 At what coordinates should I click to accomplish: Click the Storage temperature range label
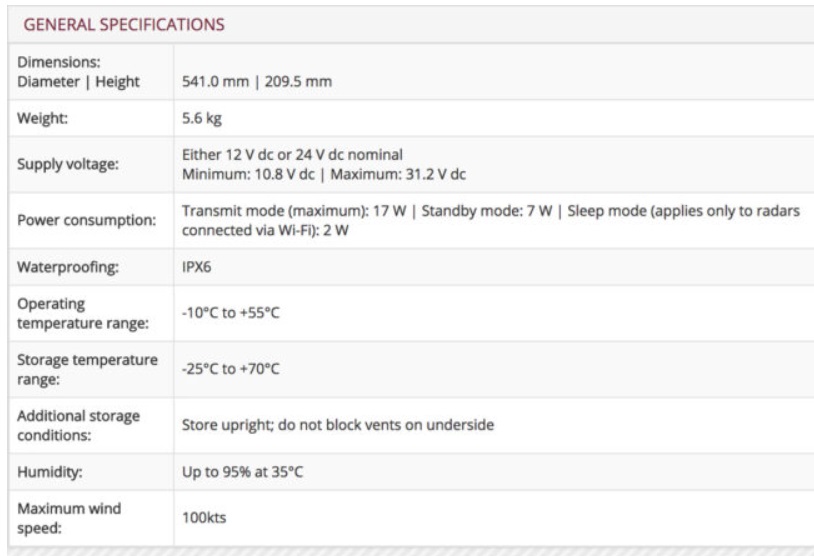[x=87, y=369]
